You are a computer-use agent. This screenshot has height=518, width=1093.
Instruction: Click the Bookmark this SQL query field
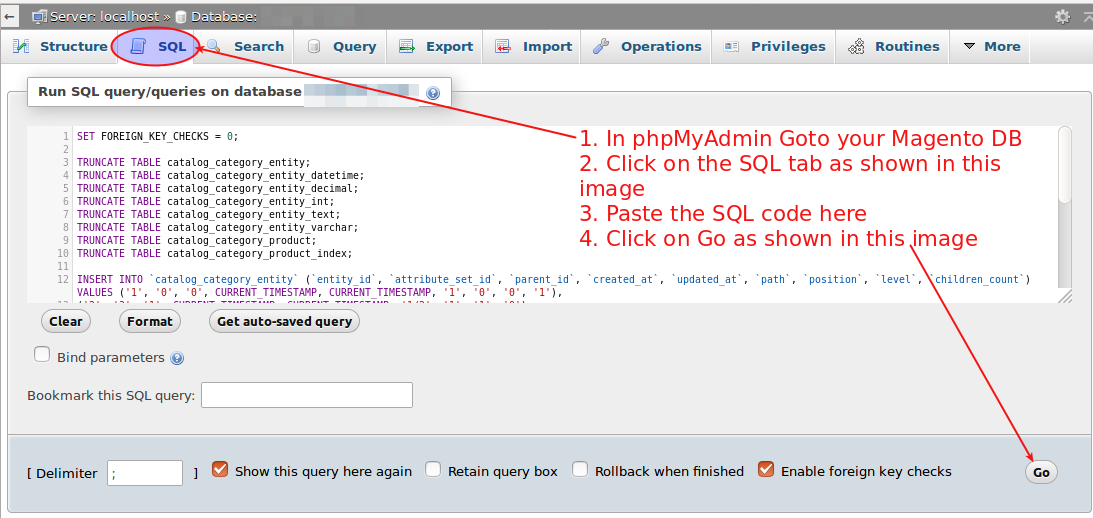coord(307,395)
